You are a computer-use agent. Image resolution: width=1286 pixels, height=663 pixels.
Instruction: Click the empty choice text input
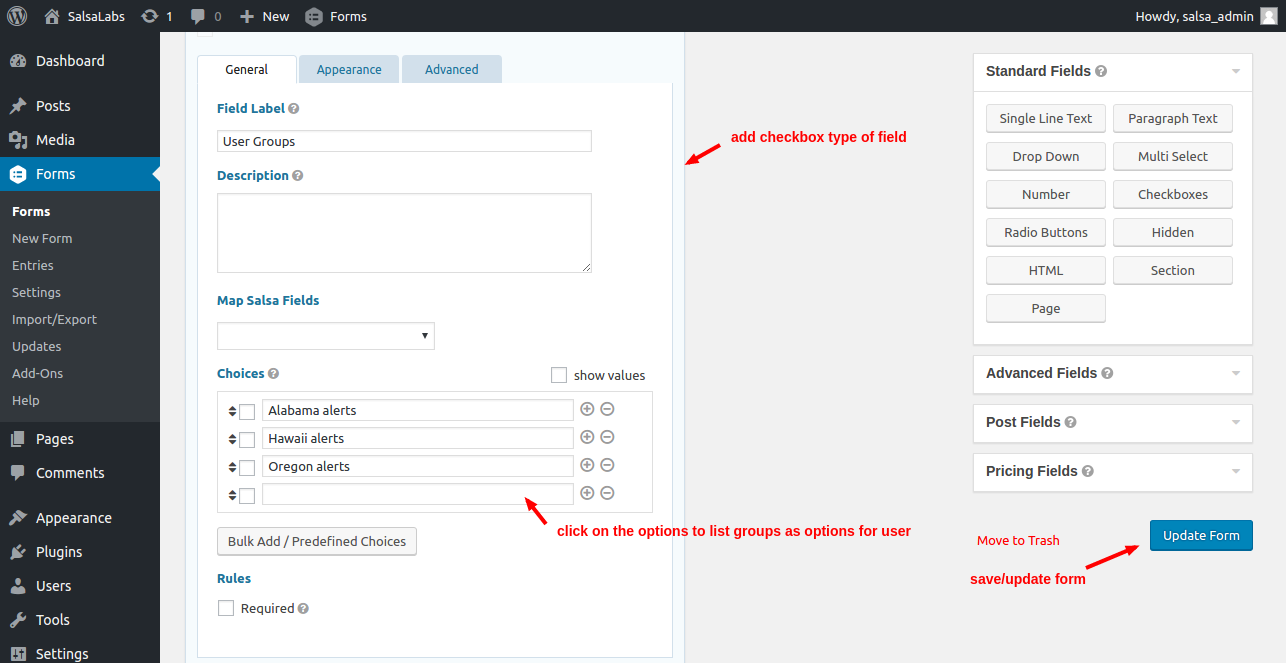[x=418, y=494]
